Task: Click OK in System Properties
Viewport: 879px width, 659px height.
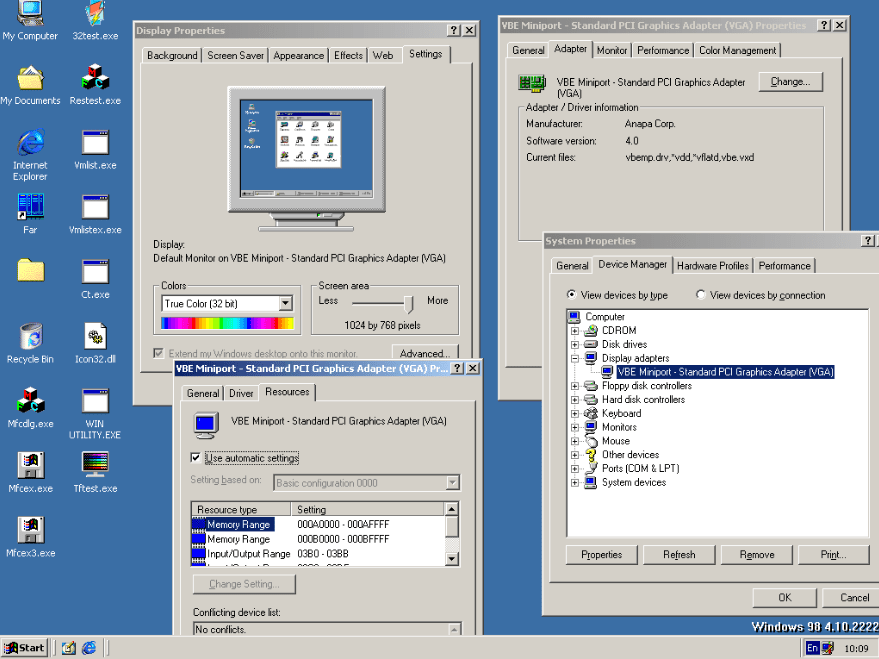Action: [x=784, y=597]
